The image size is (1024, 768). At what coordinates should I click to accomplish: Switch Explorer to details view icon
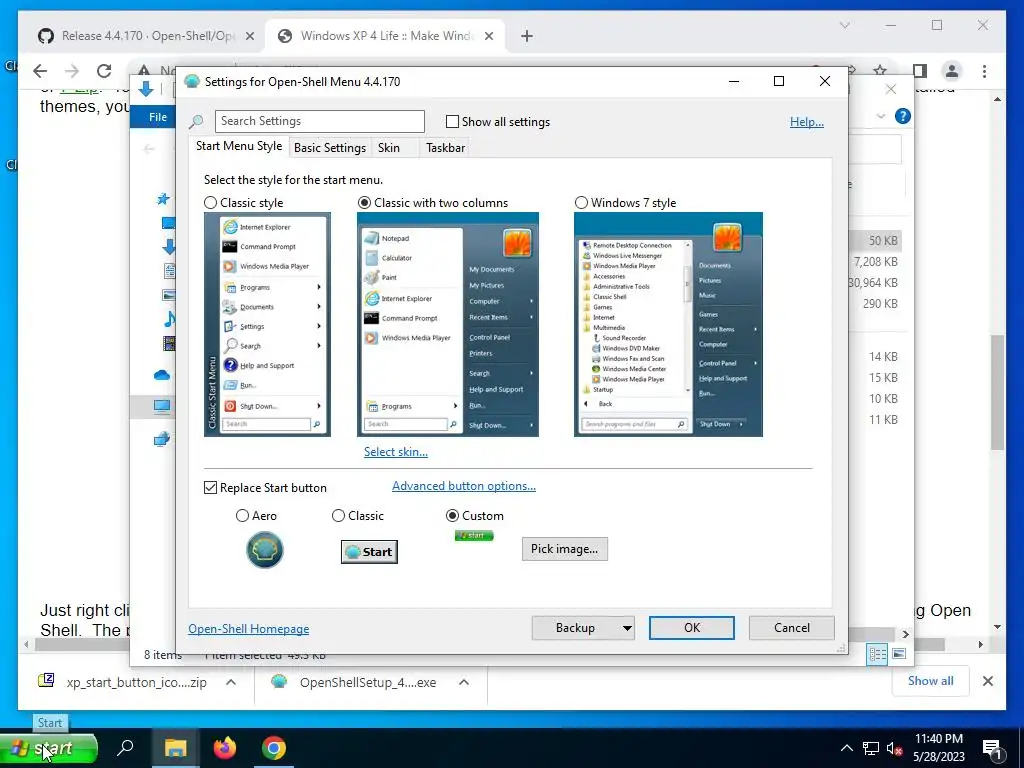pyautogui.click(x=877, y=654)
